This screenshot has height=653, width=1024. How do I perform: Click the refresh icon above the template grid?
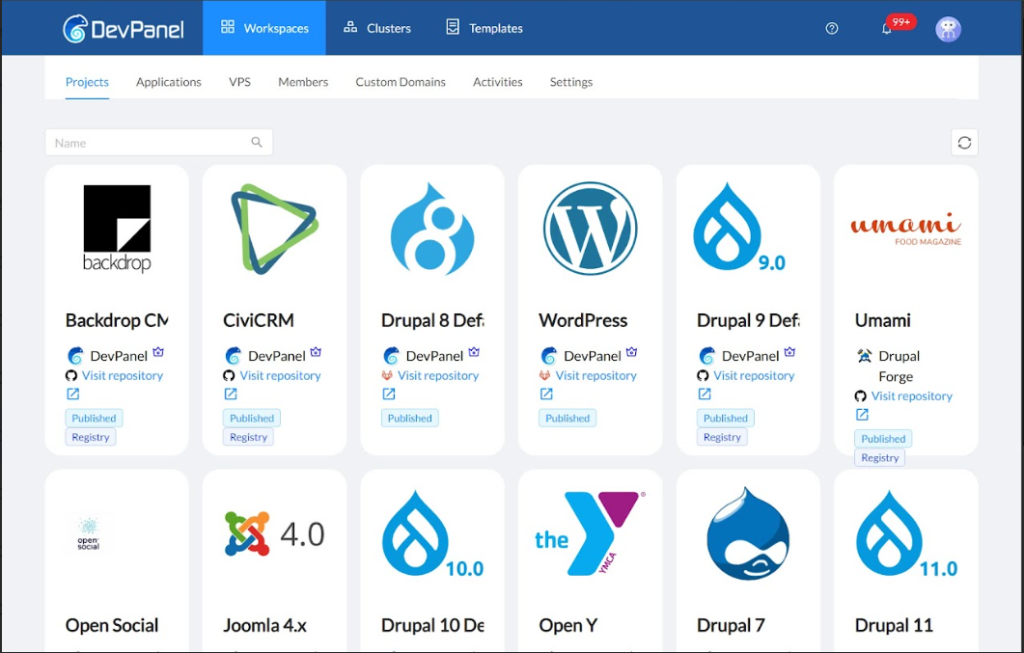tap(964, 142)
